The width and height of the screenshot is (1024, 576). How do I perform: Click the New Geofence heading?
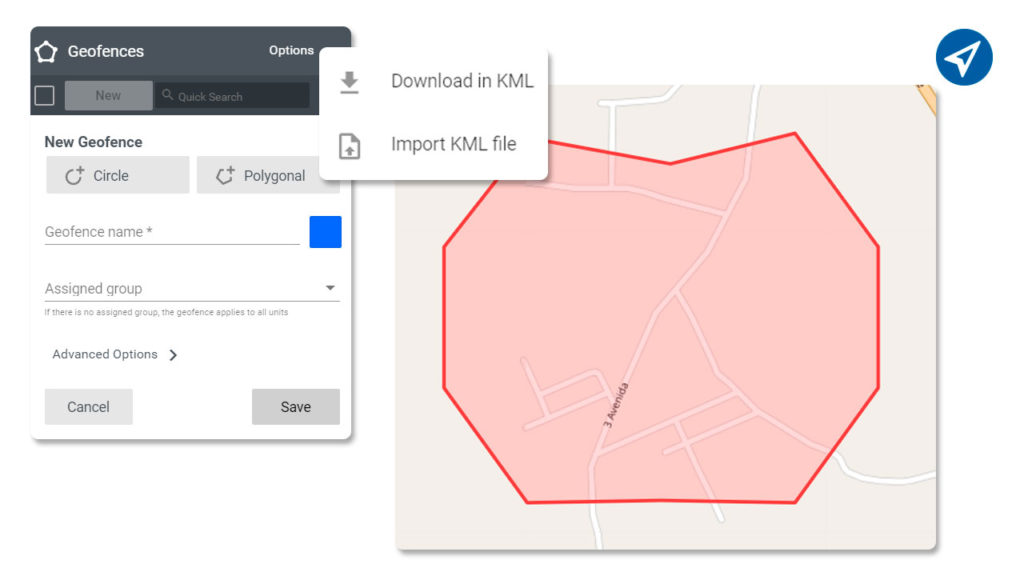point(93,142)
